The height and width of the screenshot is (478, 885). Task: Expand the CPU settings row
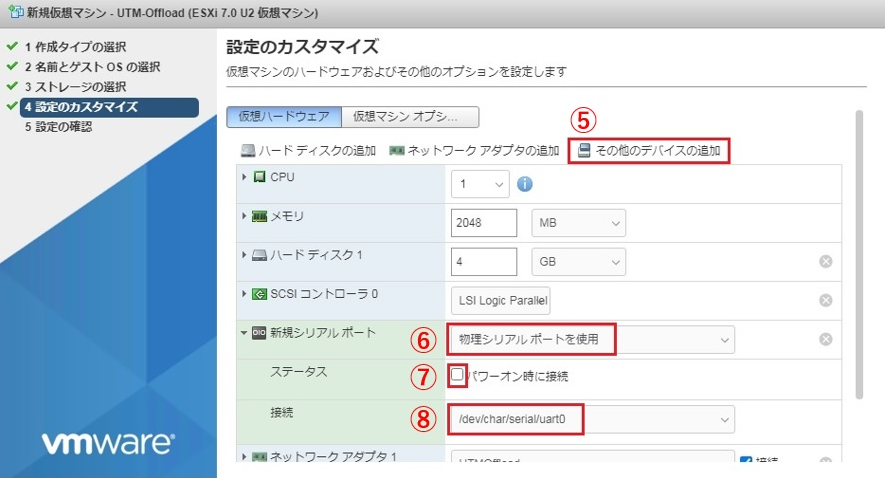pos(244,177)
